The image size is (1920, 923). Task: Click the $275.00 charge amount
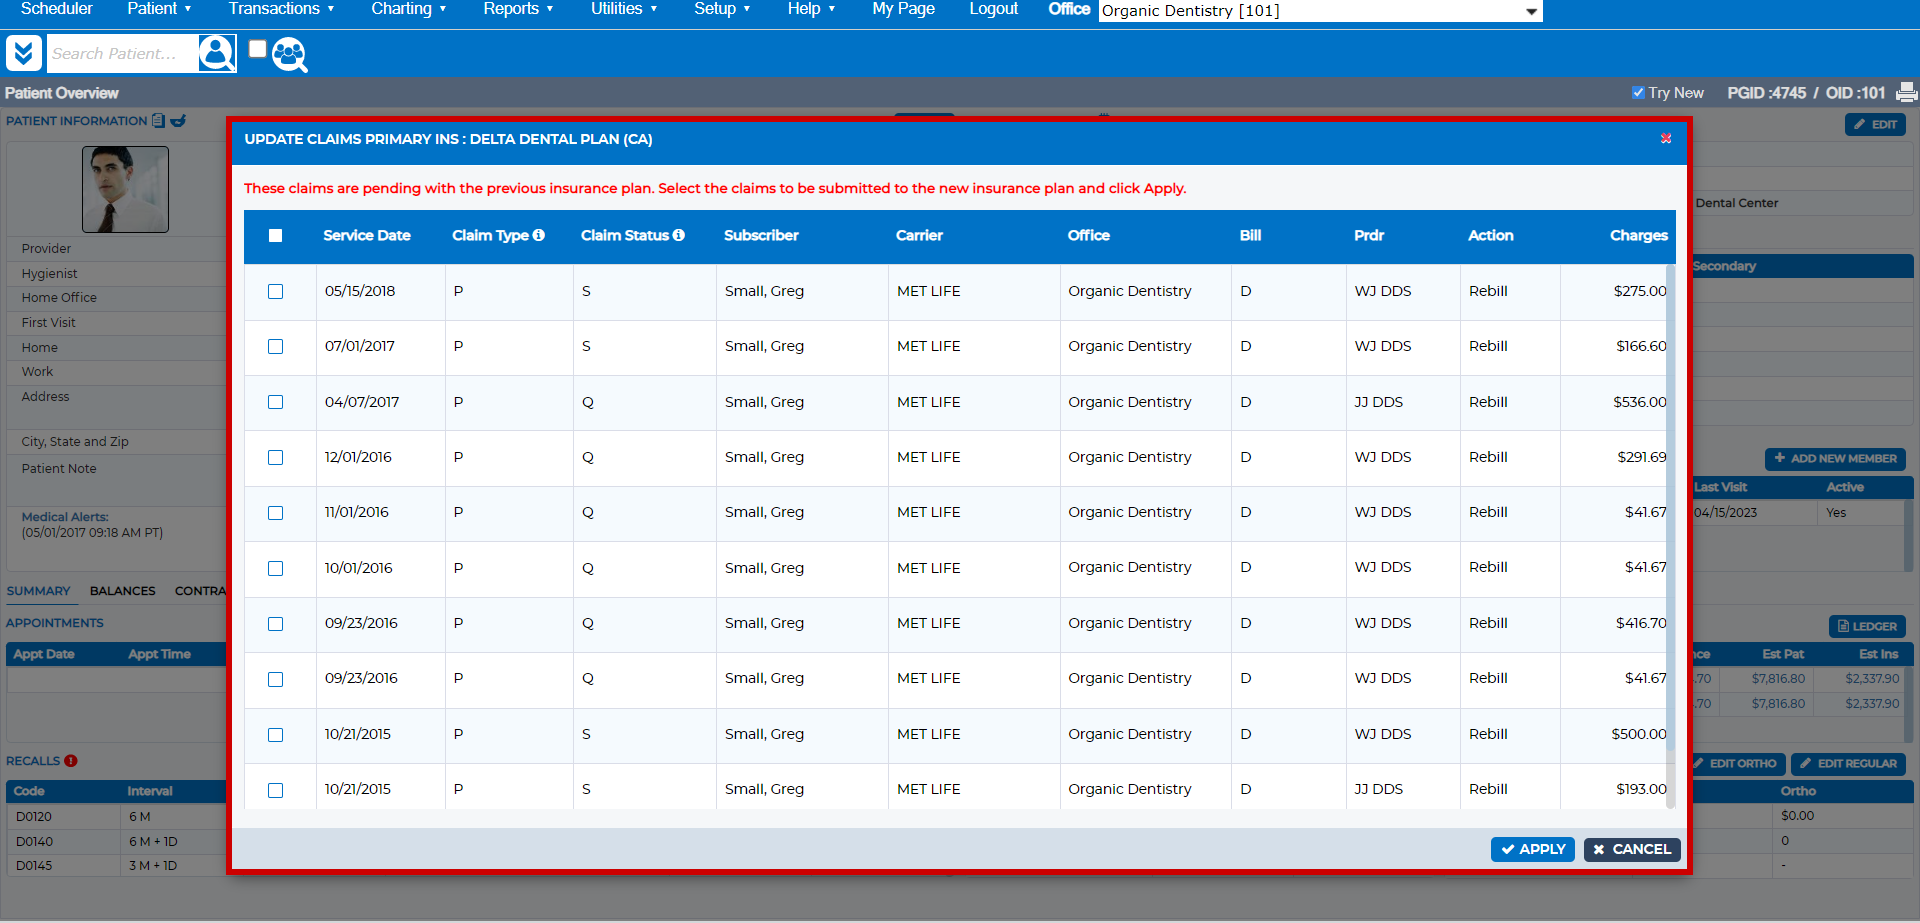pos(1640,291)
